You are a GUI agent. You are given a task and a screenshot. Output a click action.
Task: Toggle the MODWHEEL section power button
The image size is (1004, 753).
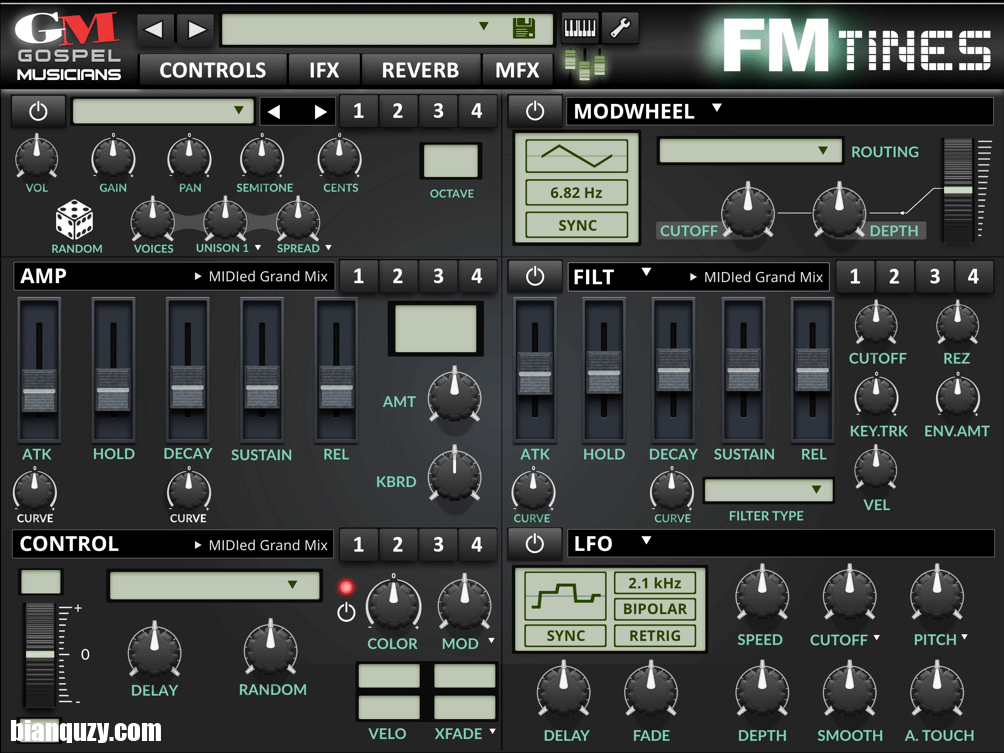(x=535, y=112)
